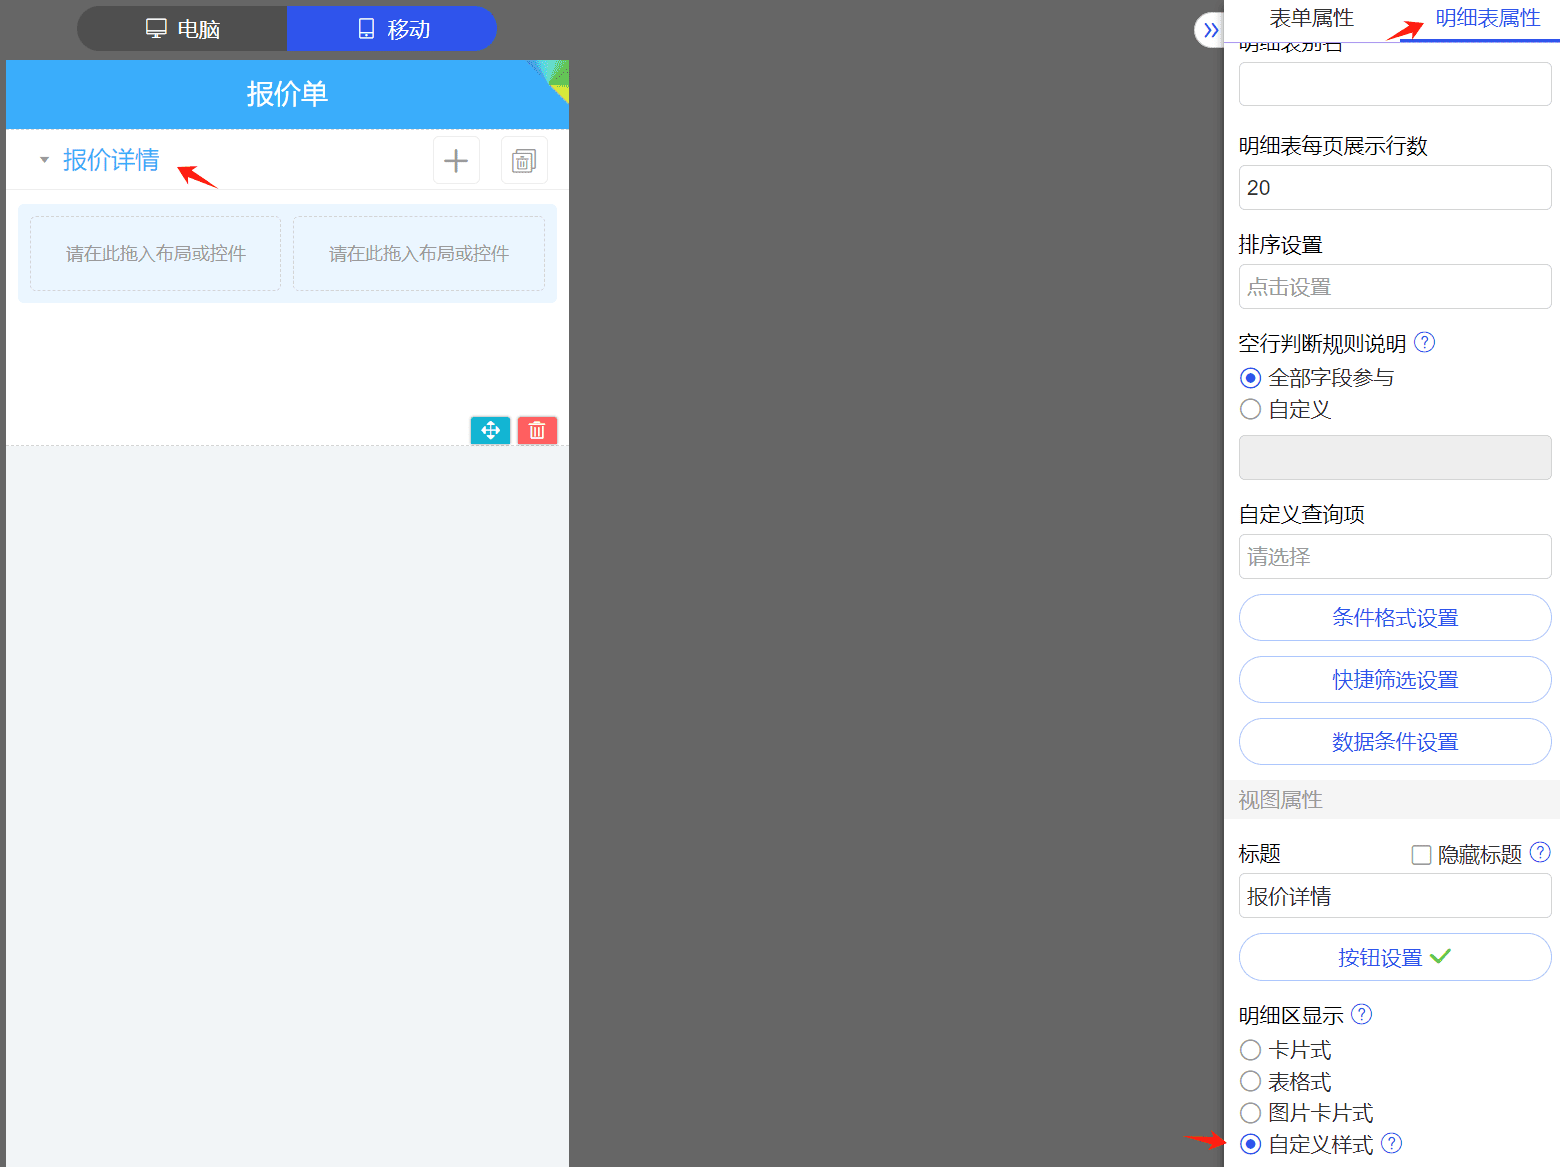Select 表格式 display radio
1560x1167 pixels.
pyautogui.click(x=1250, y=1081)
